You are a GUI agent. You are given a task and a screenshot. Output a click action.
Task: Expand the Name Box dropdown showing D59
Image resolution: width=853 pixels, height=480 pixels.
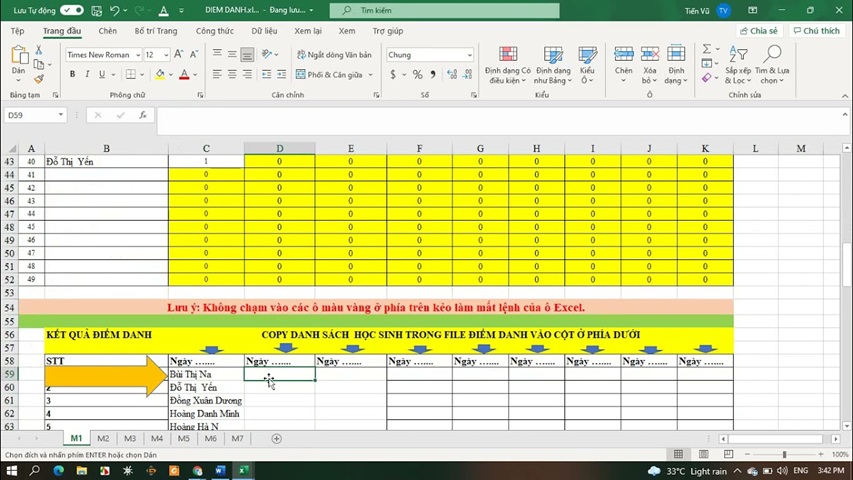click(61, 115)
